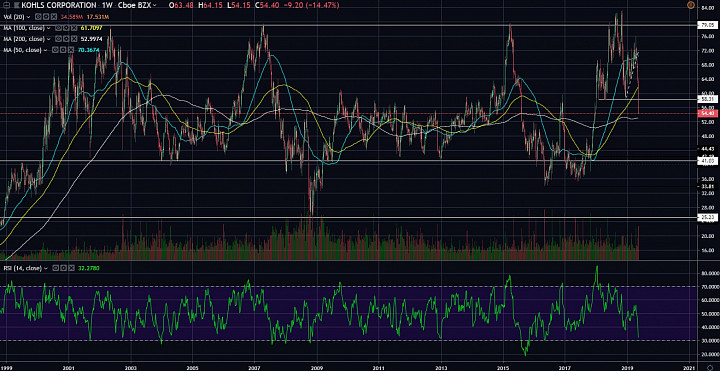Open settings for the Vol (20) indicator

point(46,17)
